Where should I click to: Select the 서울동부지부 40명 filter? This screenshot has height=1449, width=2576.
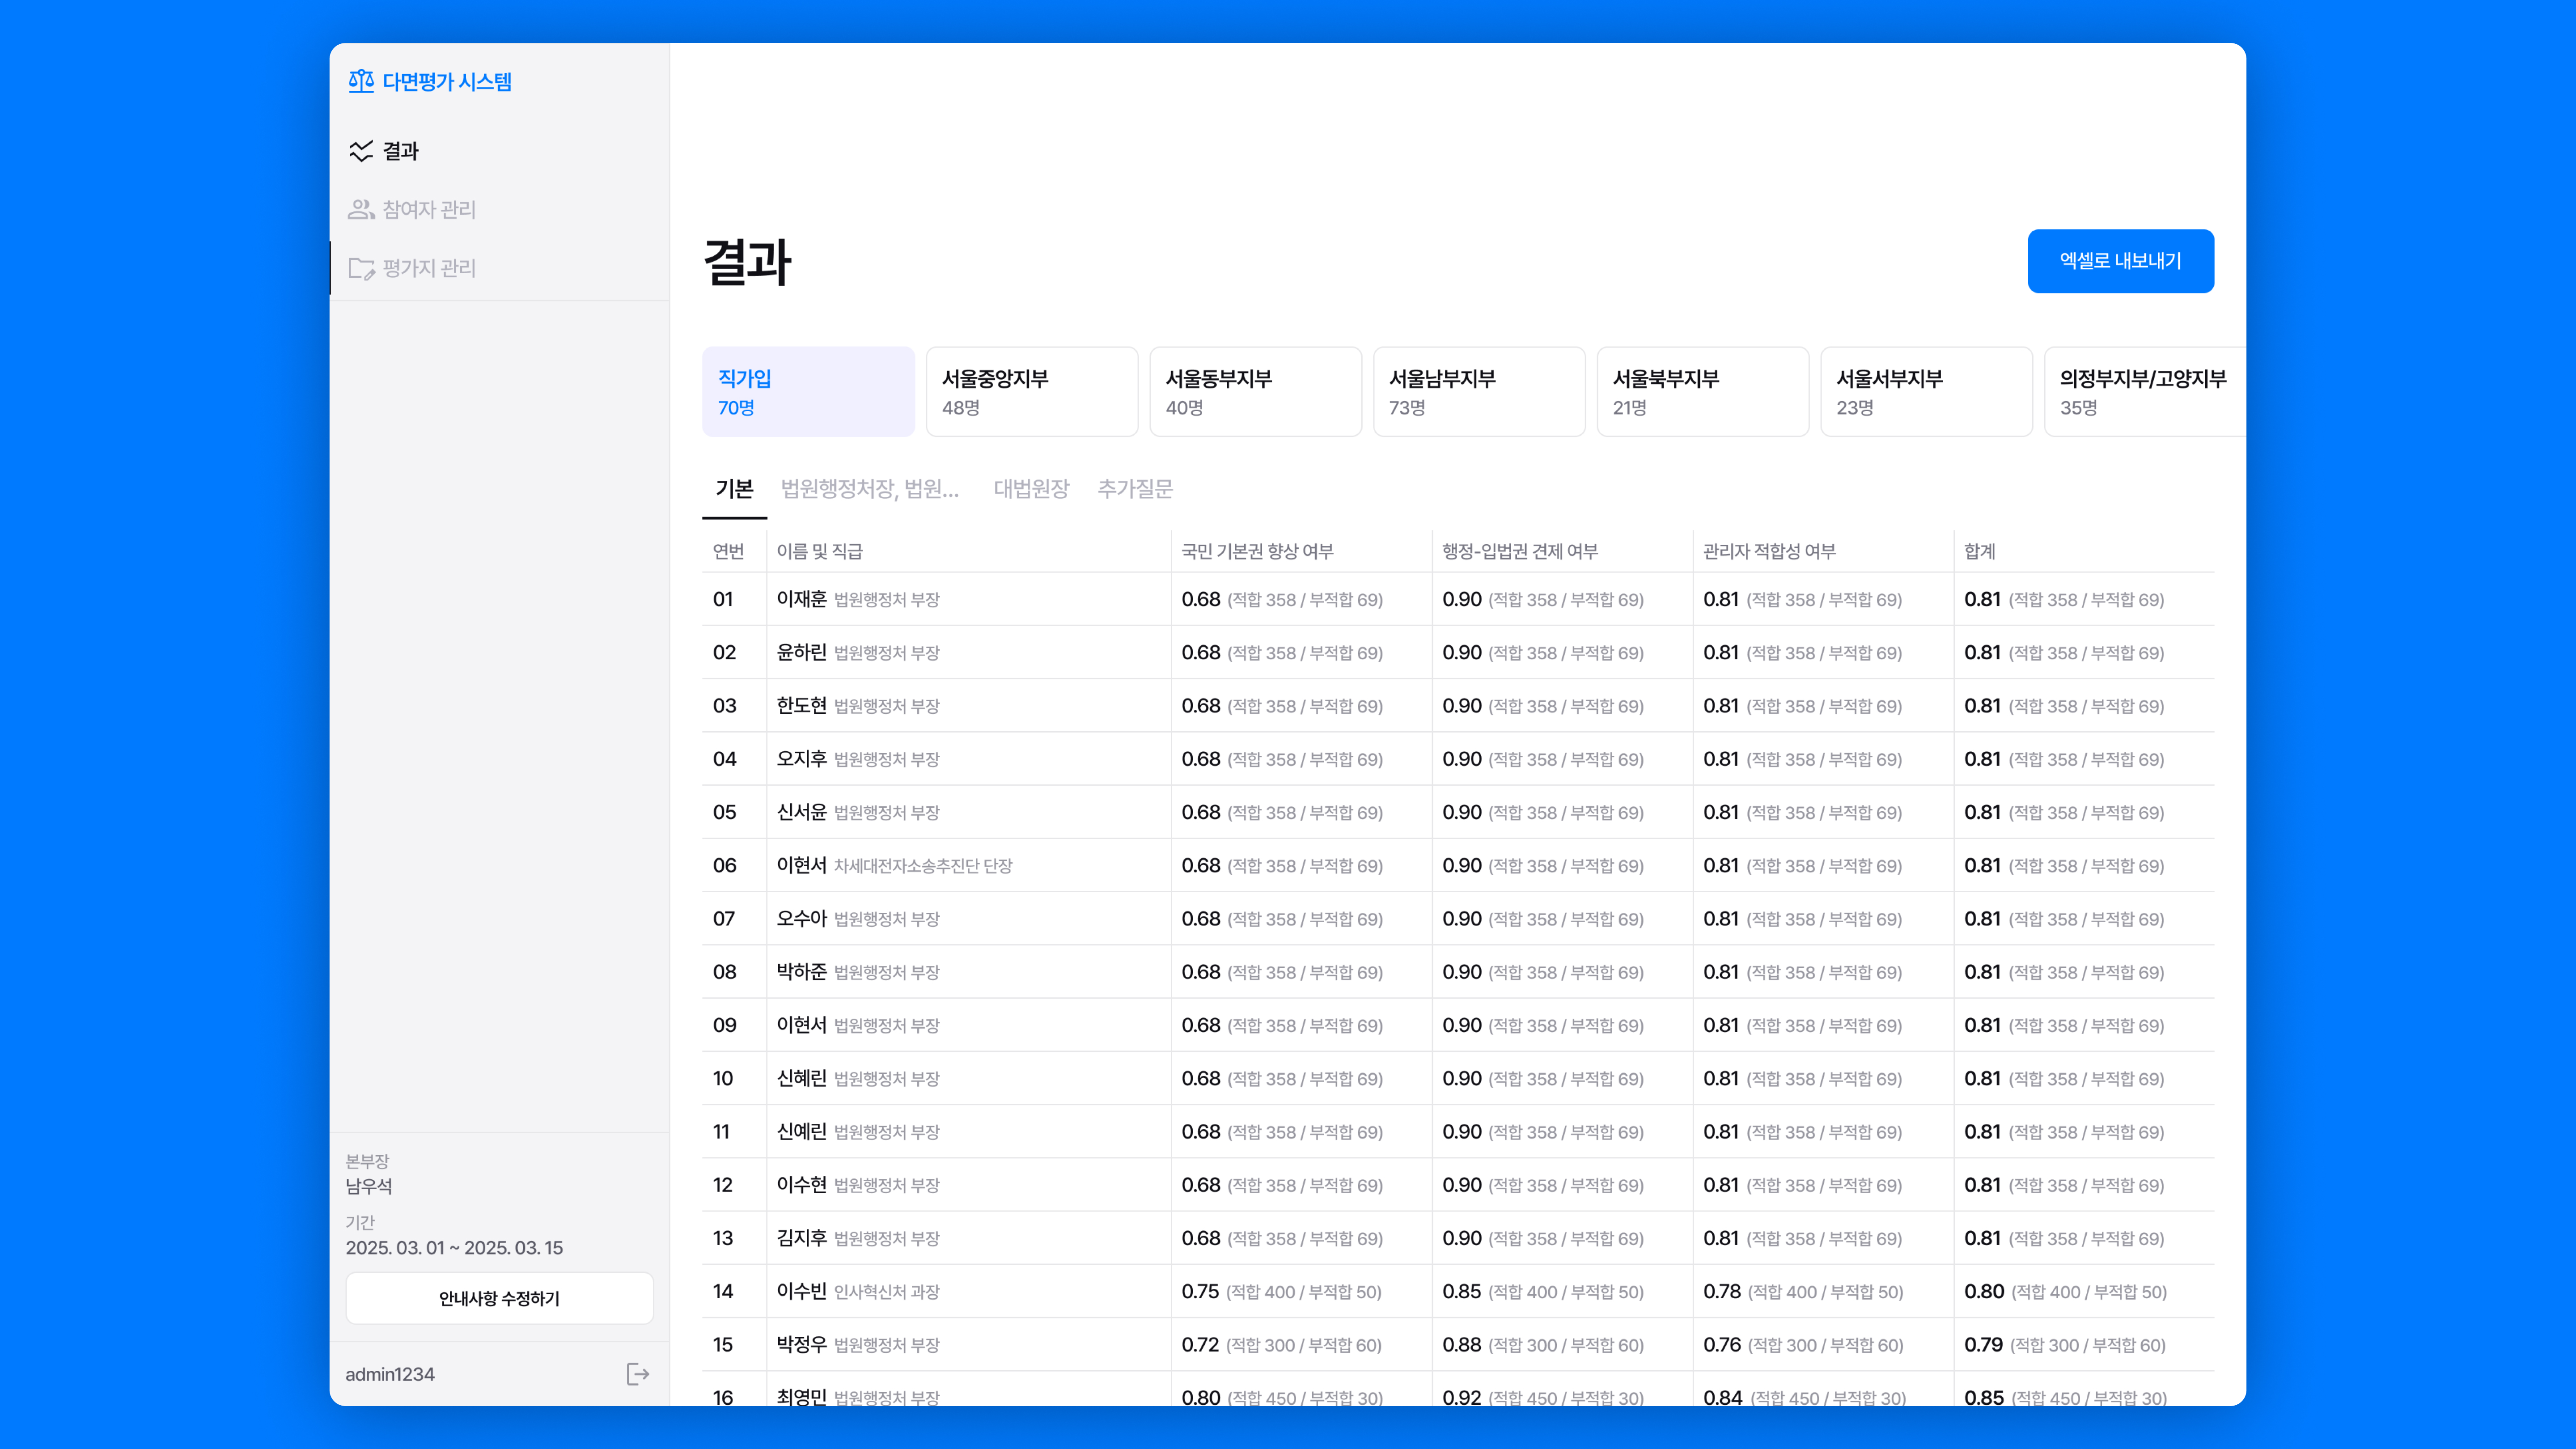(1255, 391)
